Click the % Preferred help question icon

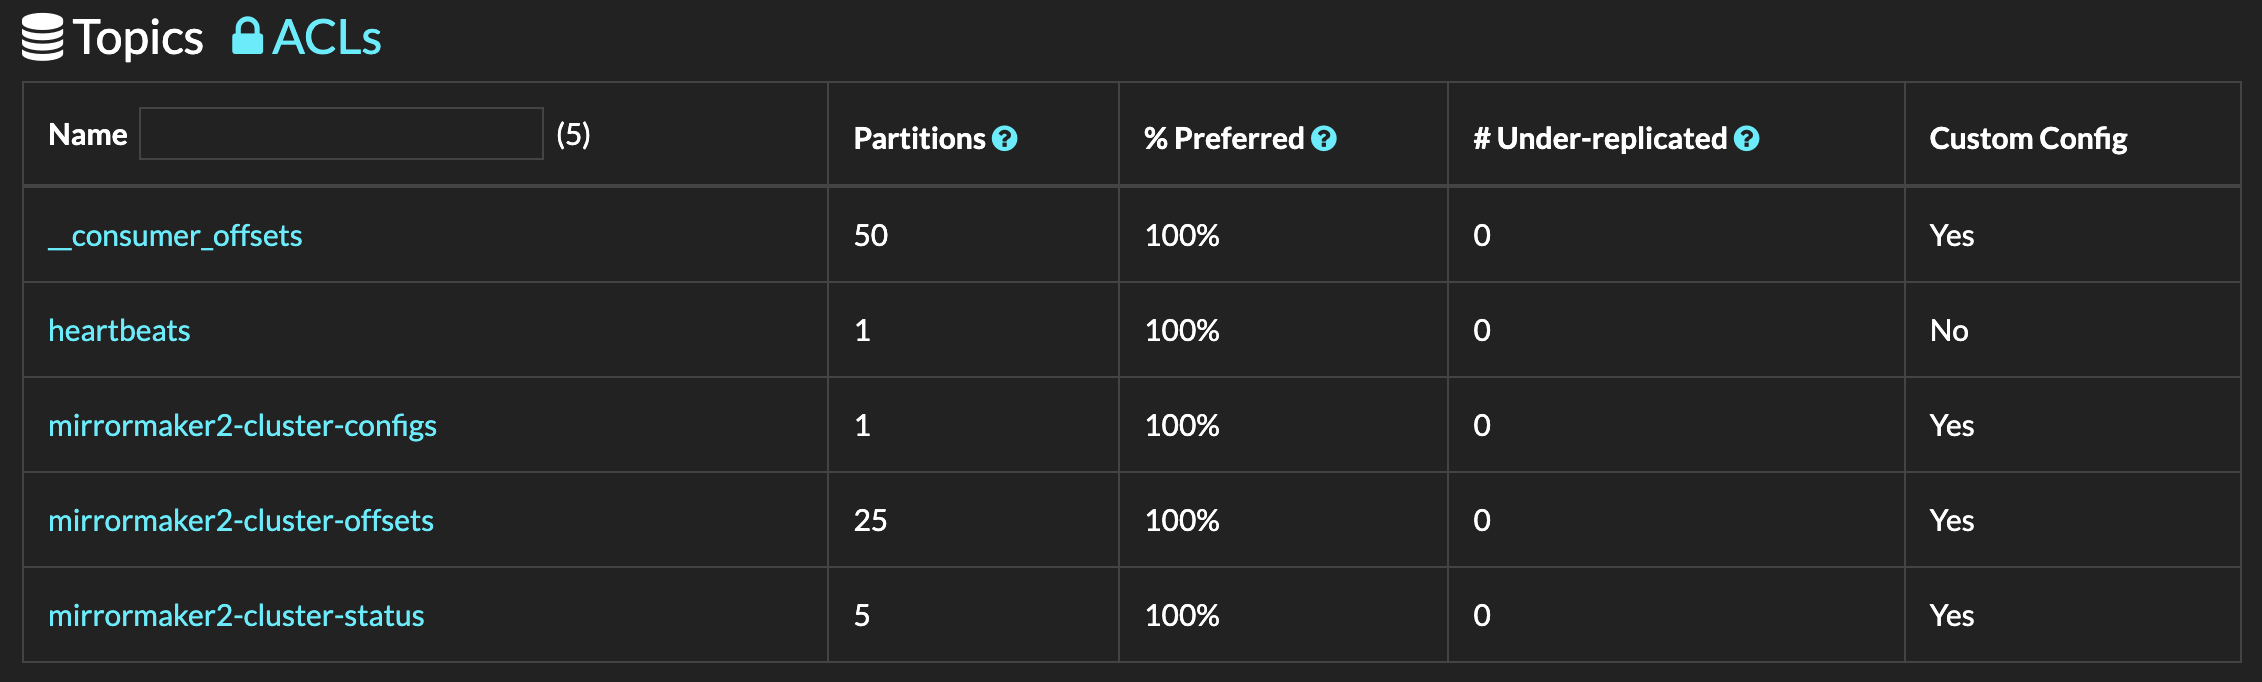pos(1323,139)
